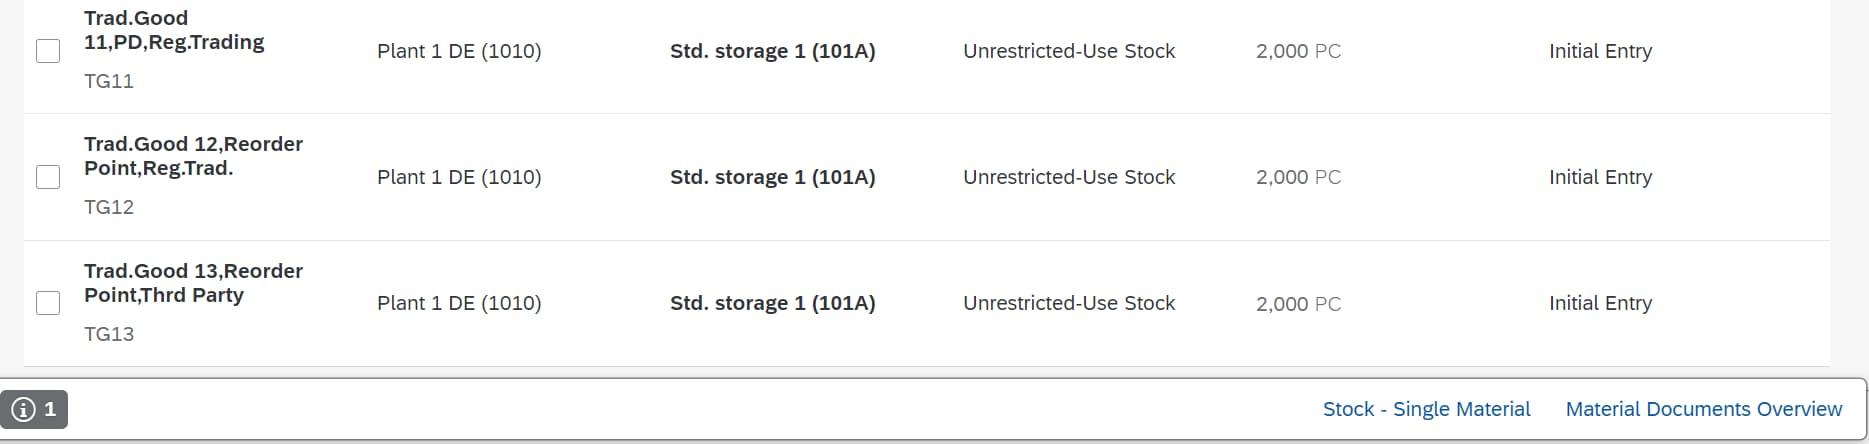
Task: Select the TG12 row checkbox
Action: coord(48,177)
